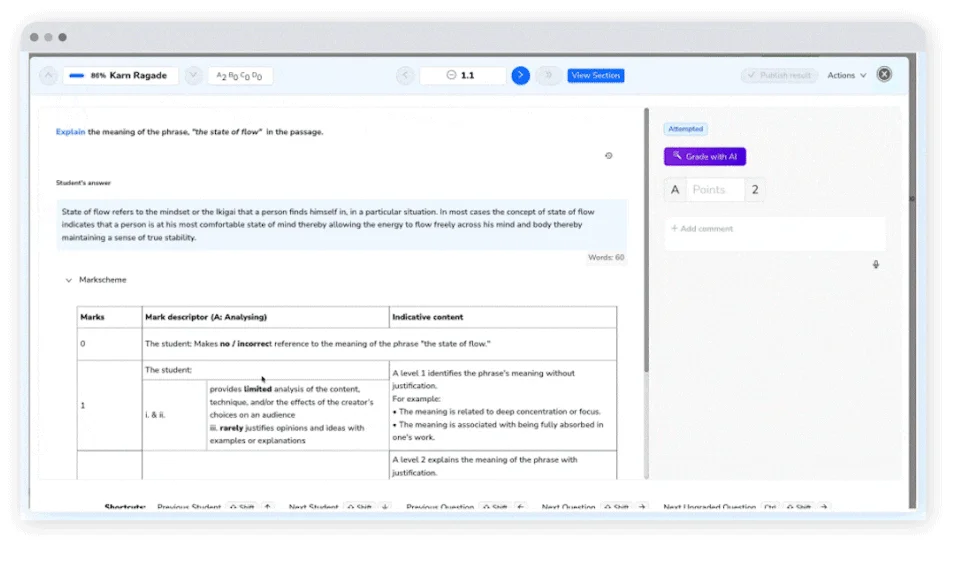Open the Karn Ragade student selector
Screen dimensions: 980x566
pos(121,76)
